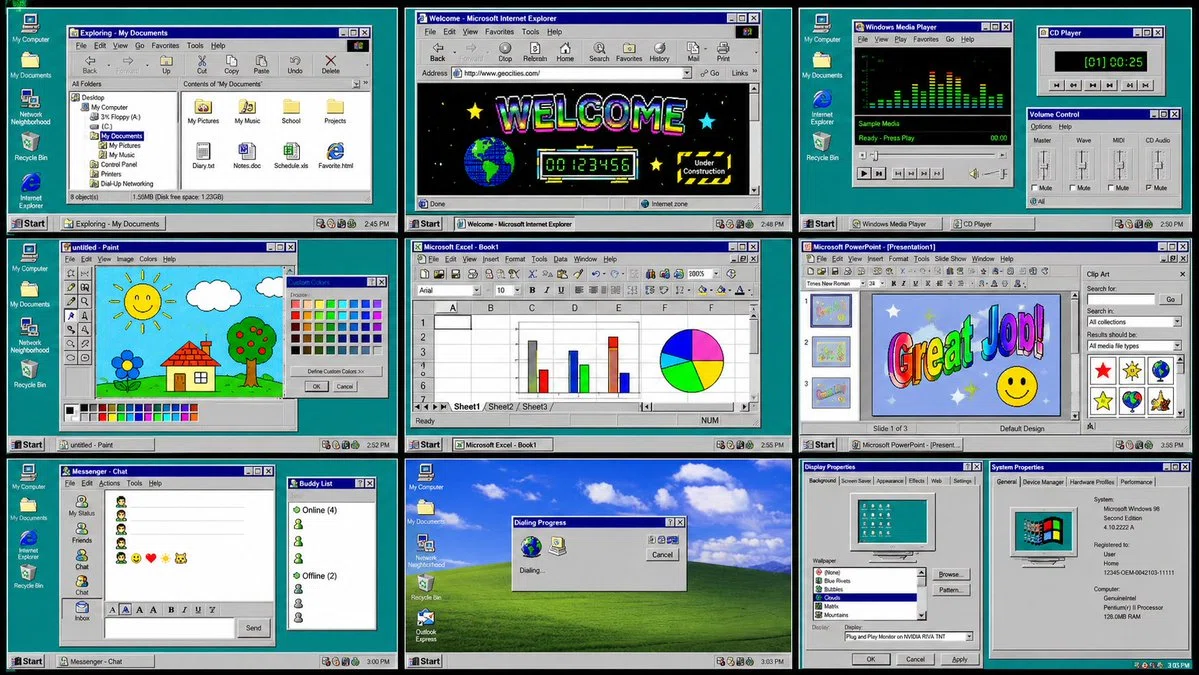Toggle Underline in Excel formatting toolbar
This screenshot has width=1199, height=675.
(x=561, y=290)
